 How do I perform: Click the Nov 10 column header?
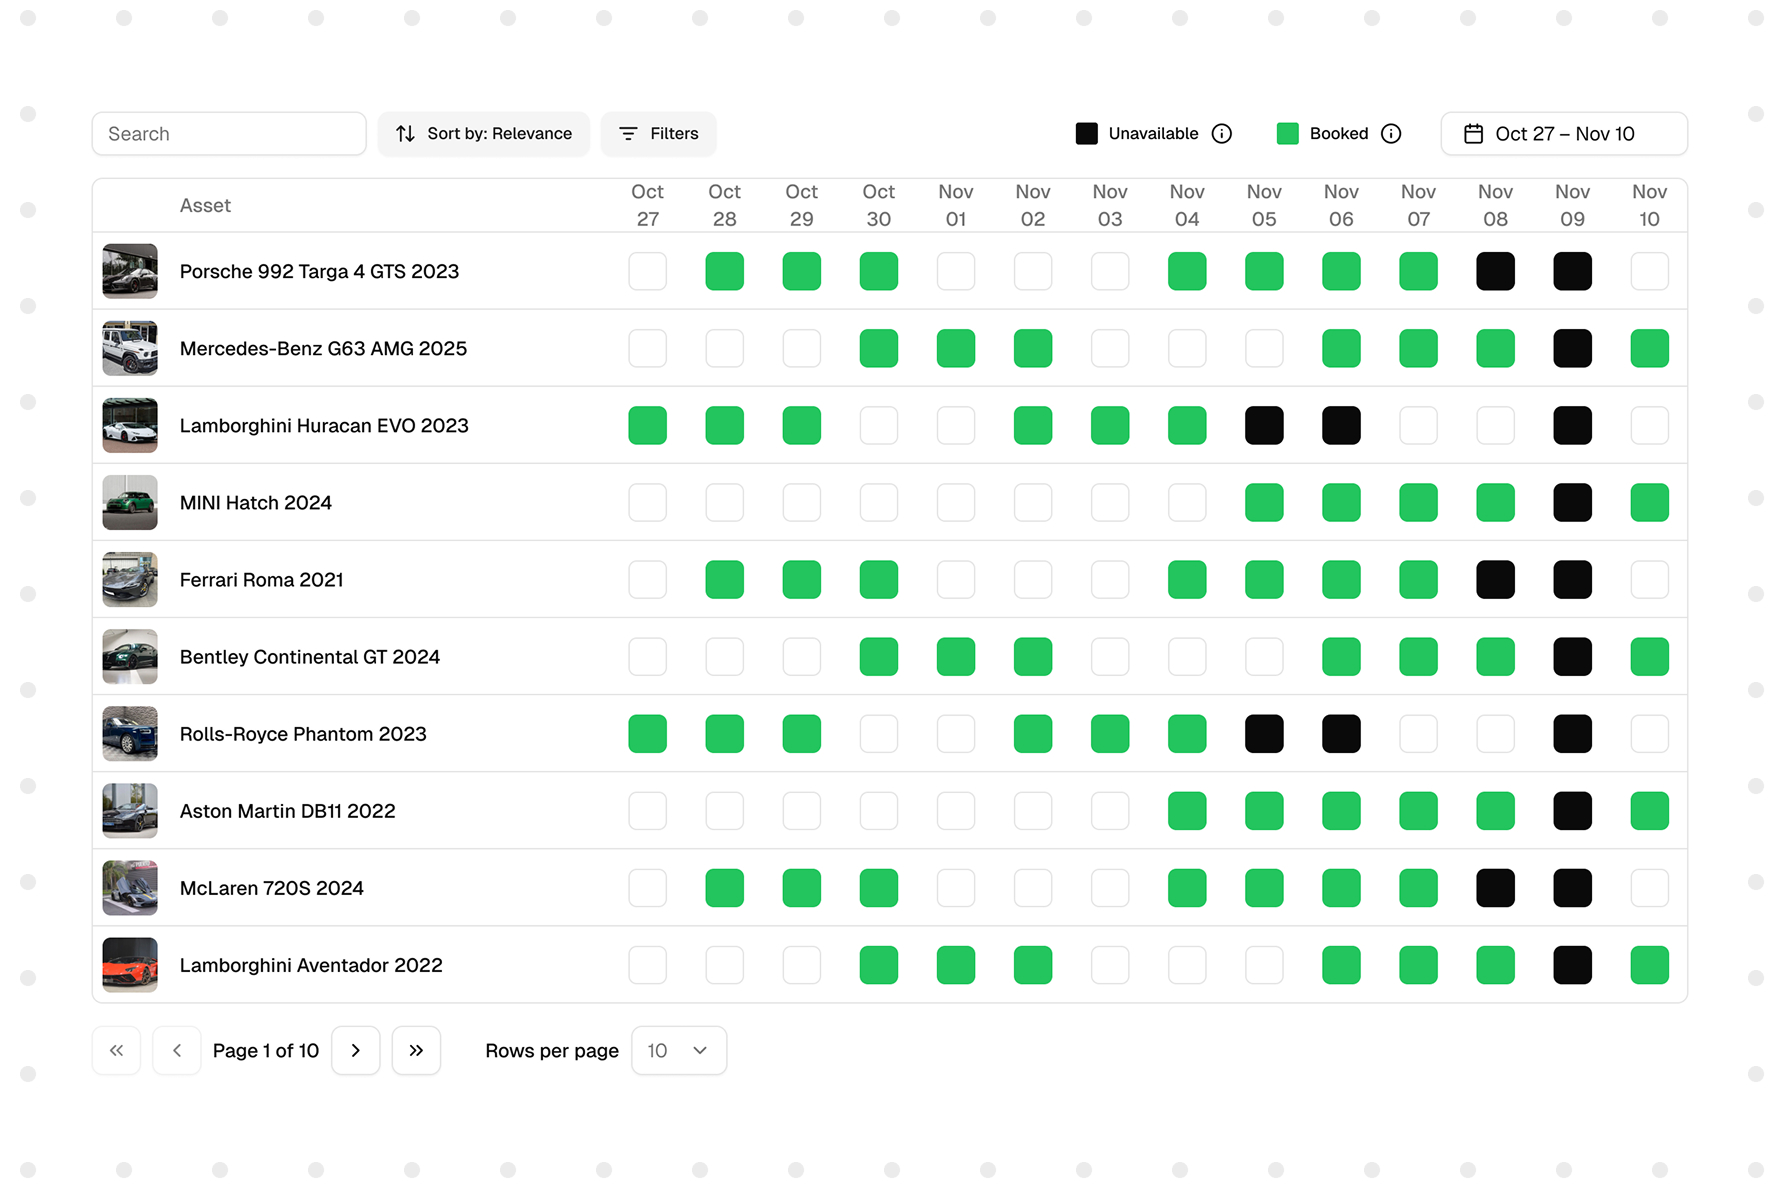tap(1650, 205)
